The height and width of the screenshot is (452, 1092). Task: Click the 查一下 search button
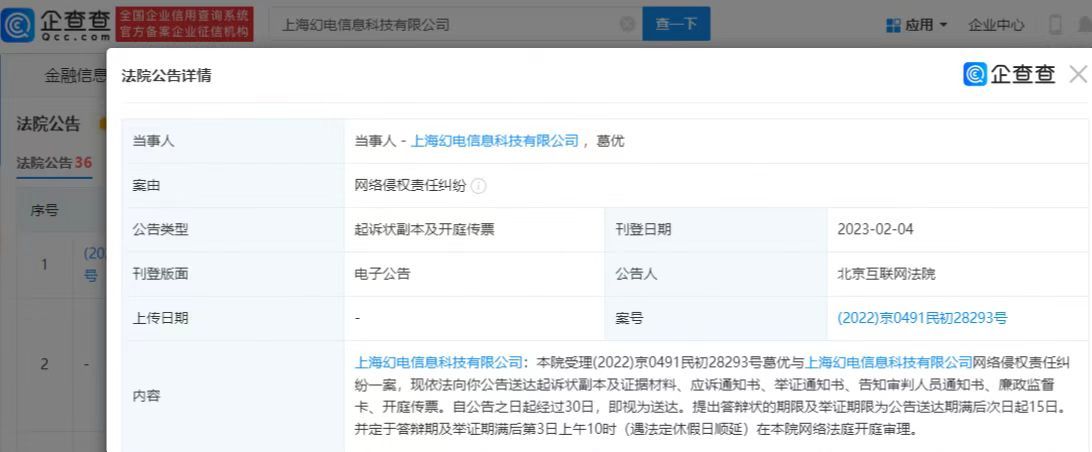[x=676, y=24]
